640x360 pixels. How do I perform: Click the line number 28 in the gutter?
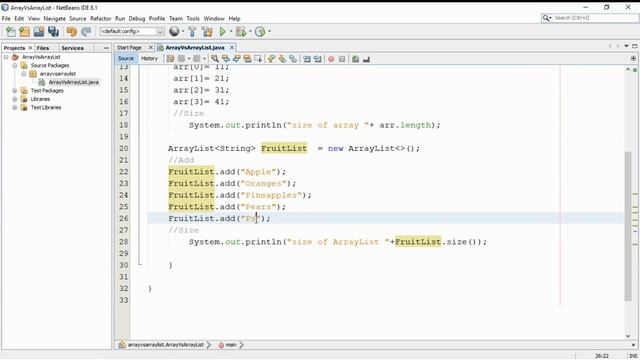tap(124, 242)
